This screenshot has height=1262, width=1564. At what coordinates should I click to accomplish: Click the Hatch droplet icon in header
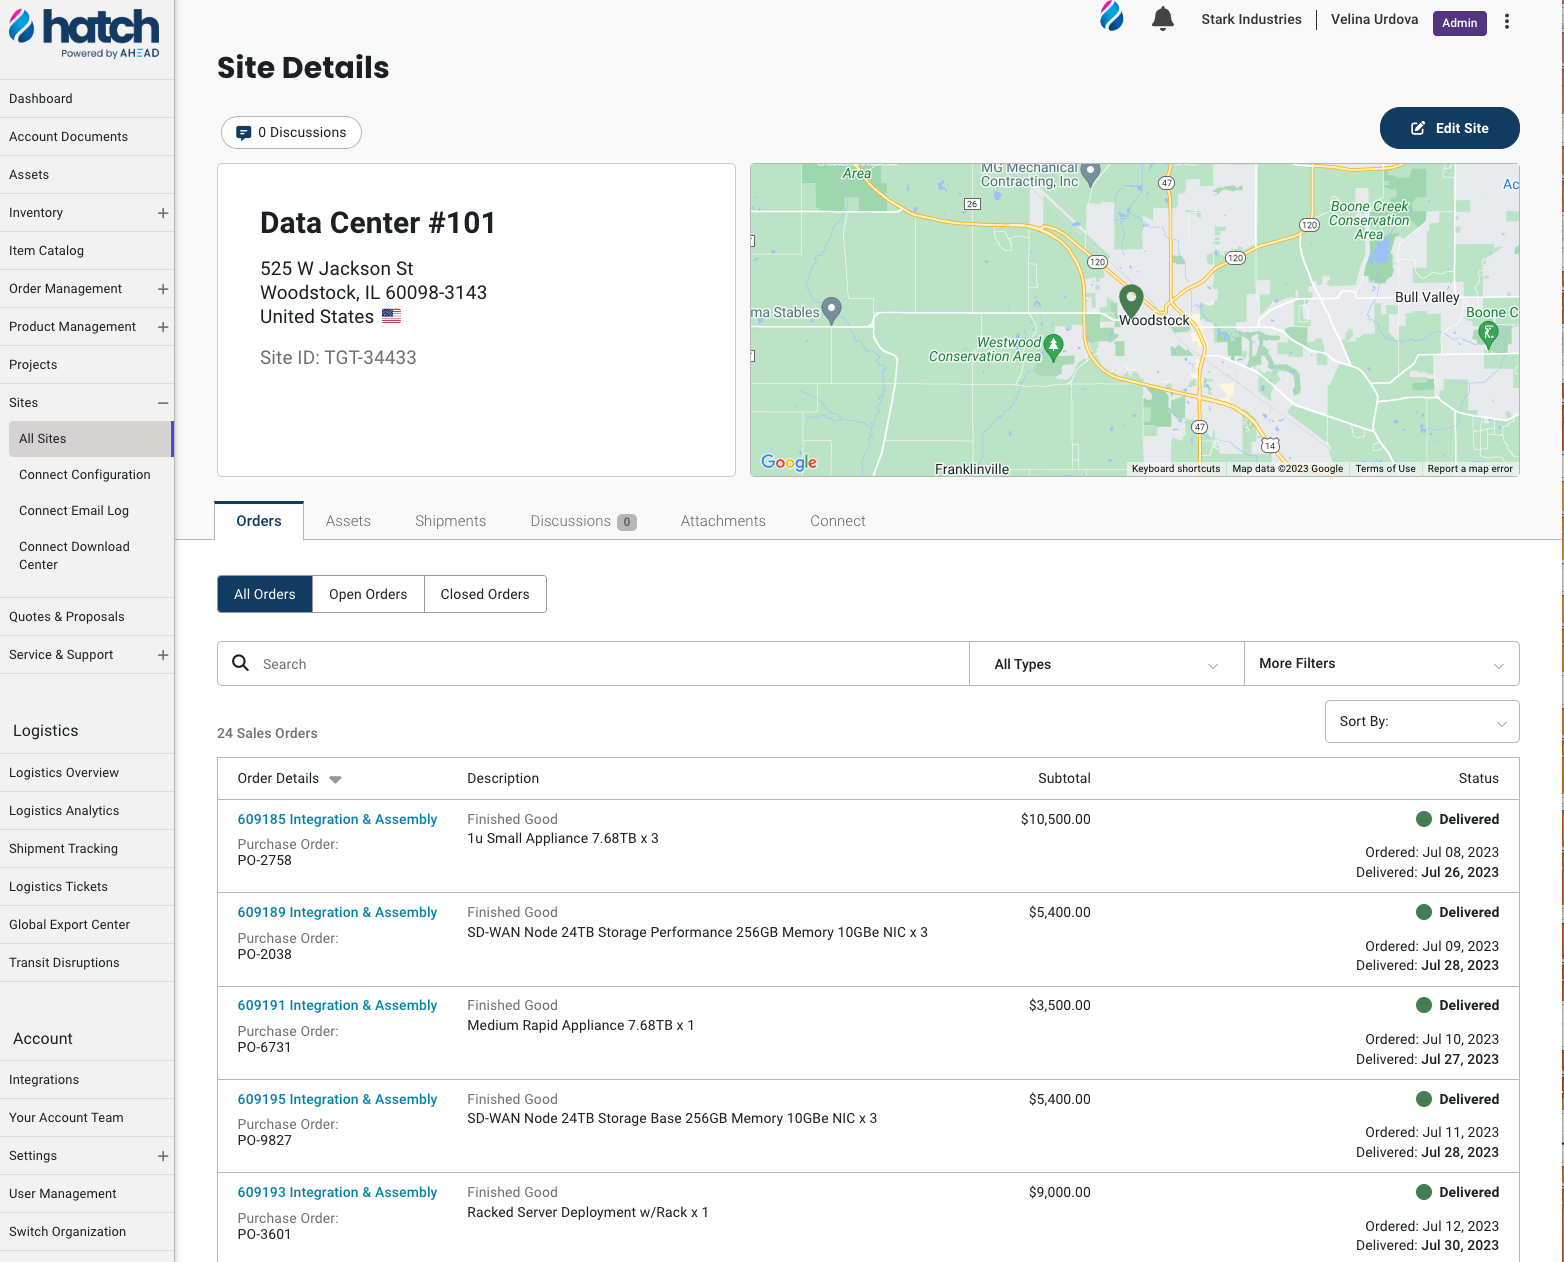coord(1111,16)
